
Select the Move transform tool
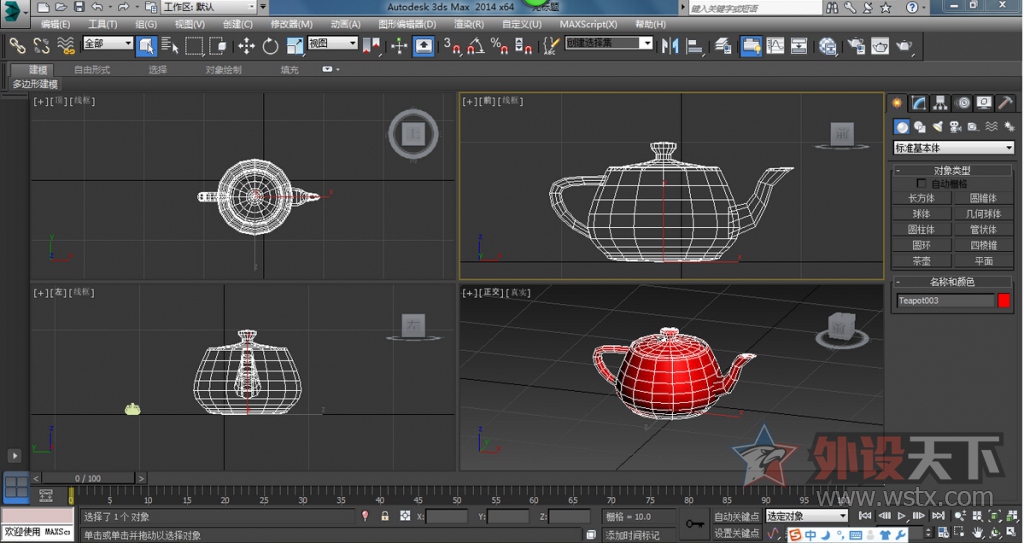coord(246,46)
